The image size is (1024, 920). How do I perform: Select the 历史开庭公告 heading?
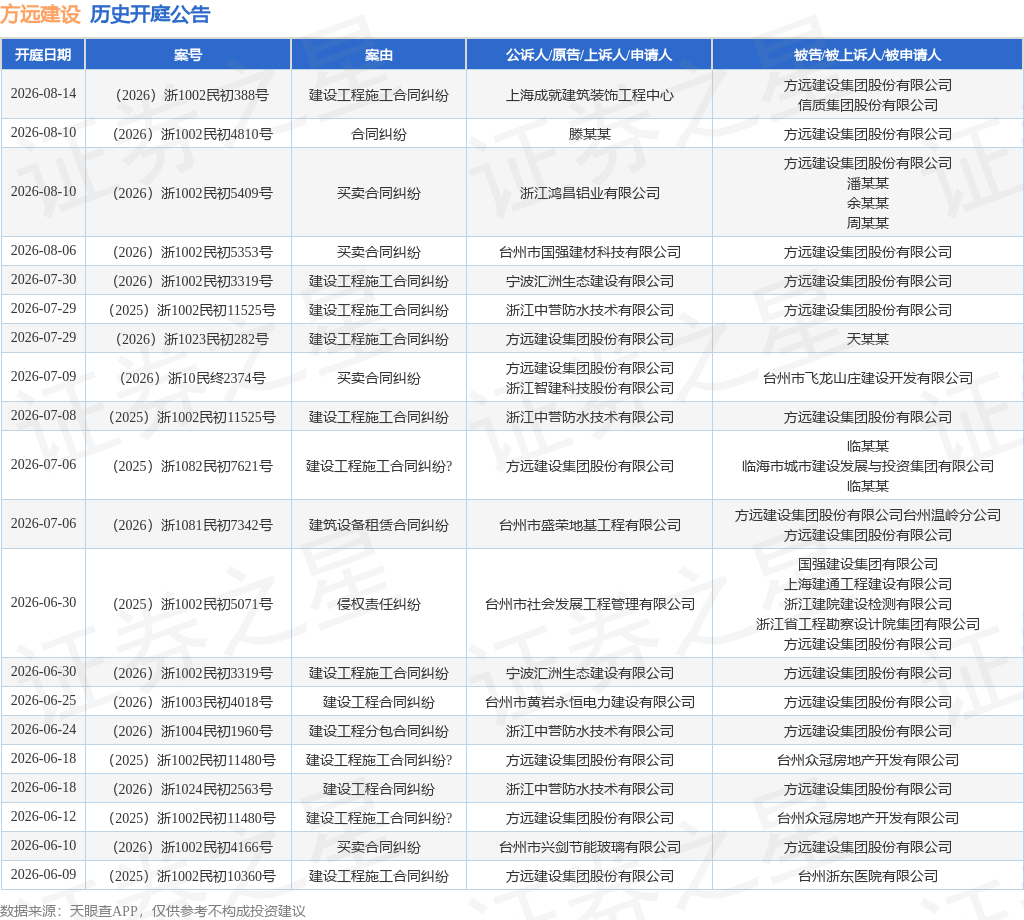150,14
